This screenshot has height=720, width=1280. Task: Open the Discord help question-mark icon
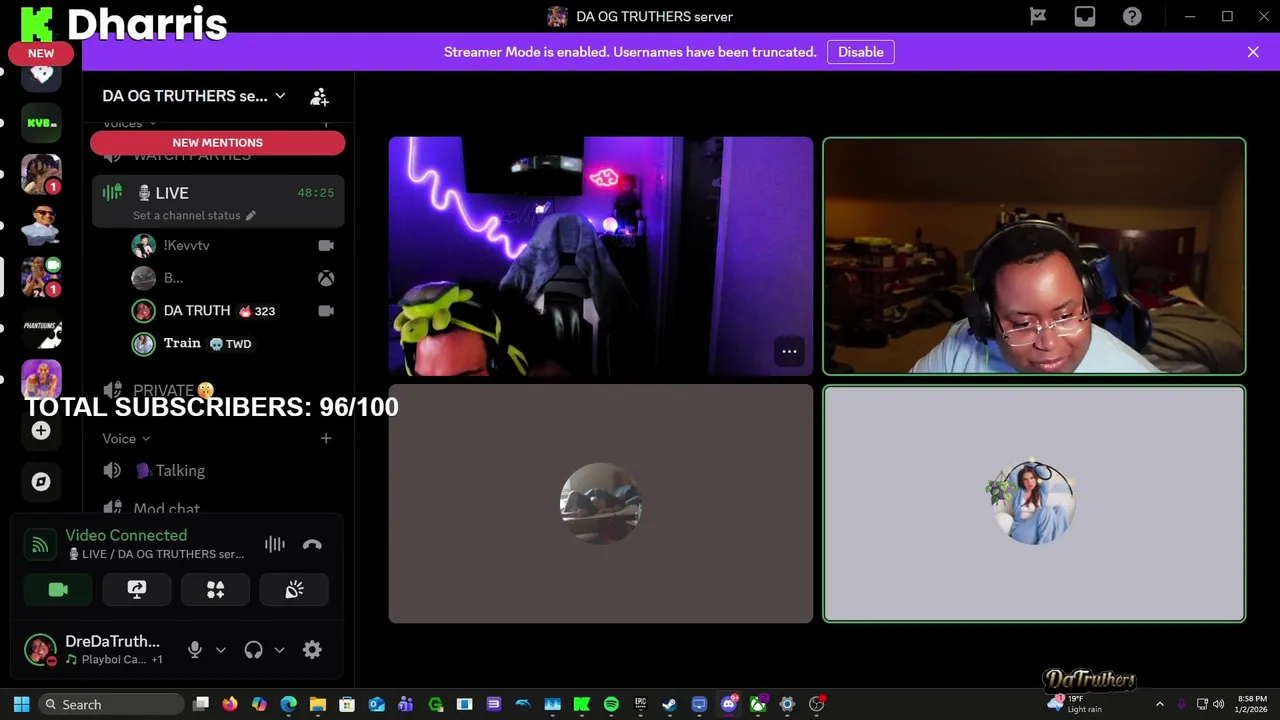pyautogui.click(x=1132, y=16)
